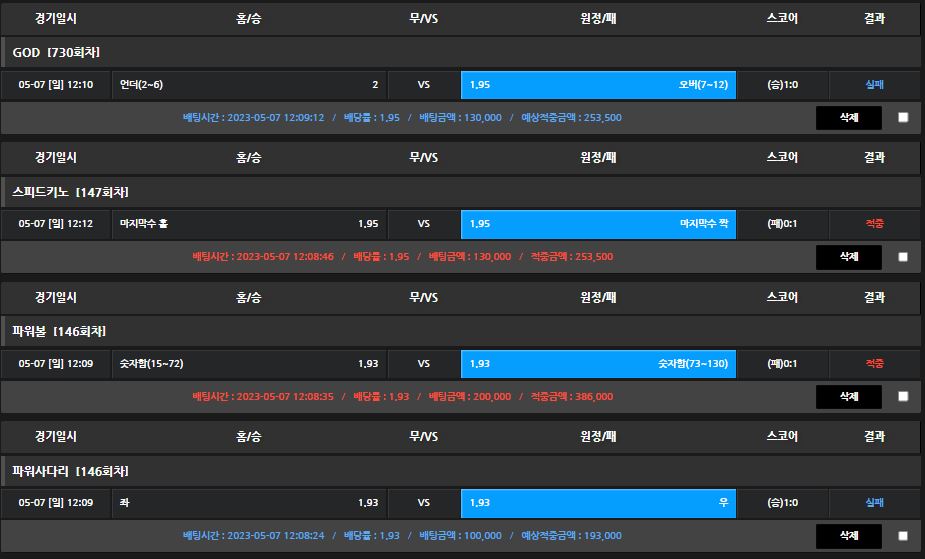
Task: Click the highlighted 오버(7~12) selection cell
Action: tap(598, 85)
